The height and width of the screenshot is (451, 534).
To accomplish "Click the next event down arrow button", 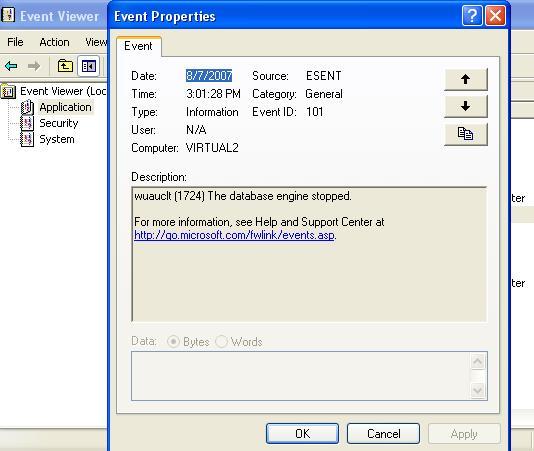I will [466, 107].
